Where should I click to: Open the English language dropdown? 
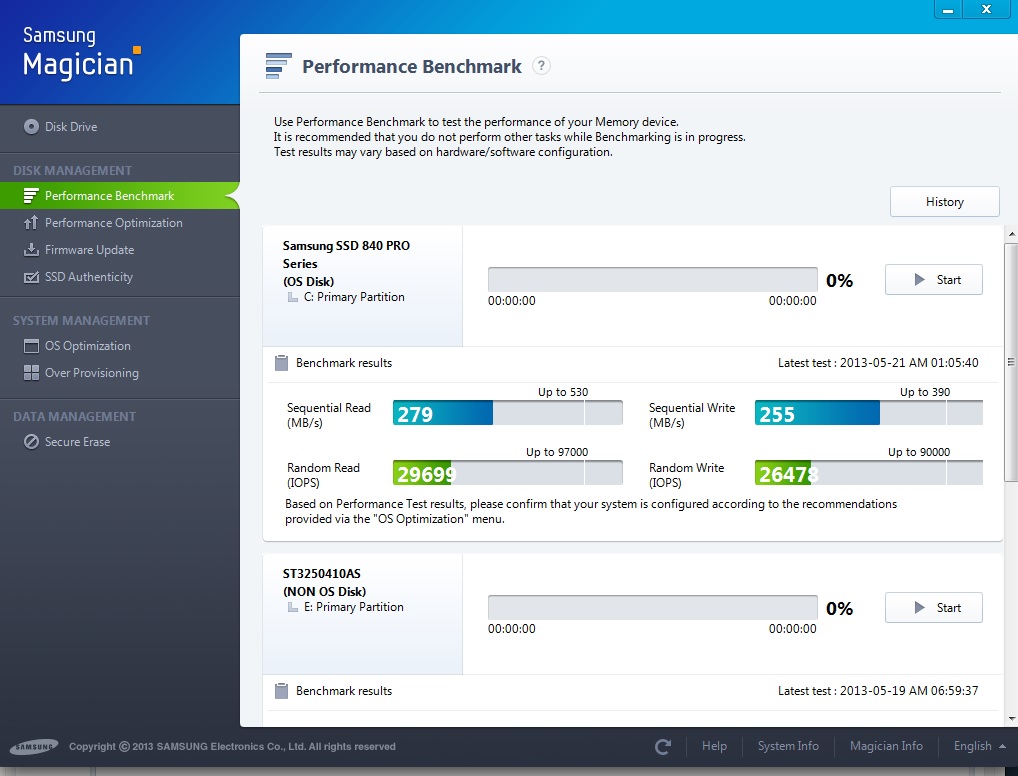(x=979, y=746)
